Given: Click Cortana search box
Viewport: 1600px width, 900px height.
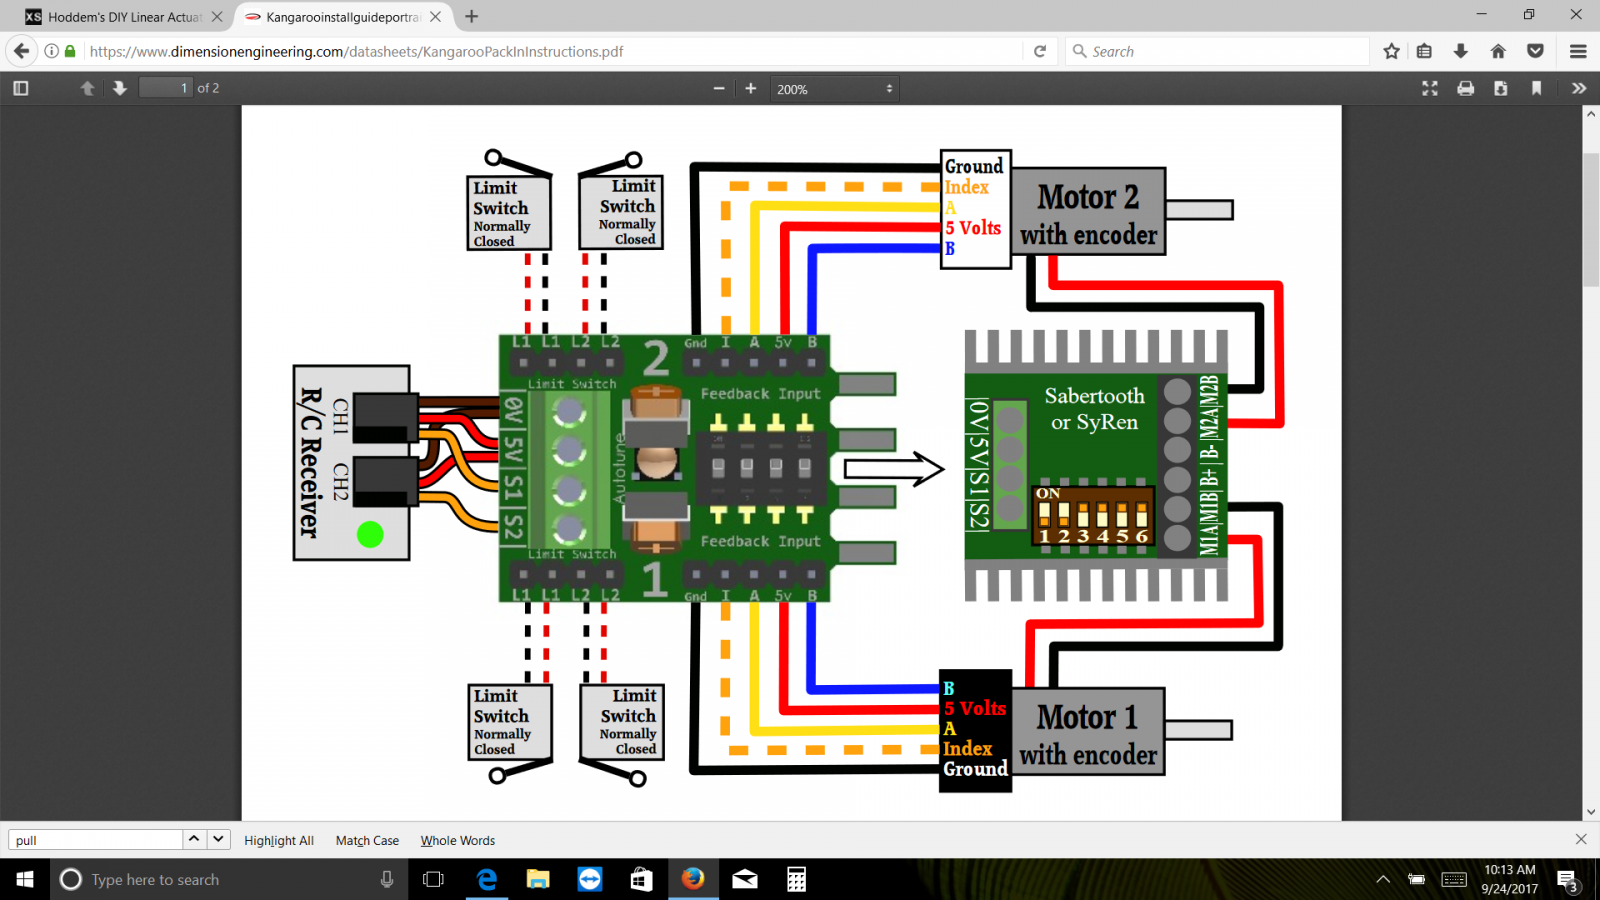Looking at the screenshot, I should 228,879.
